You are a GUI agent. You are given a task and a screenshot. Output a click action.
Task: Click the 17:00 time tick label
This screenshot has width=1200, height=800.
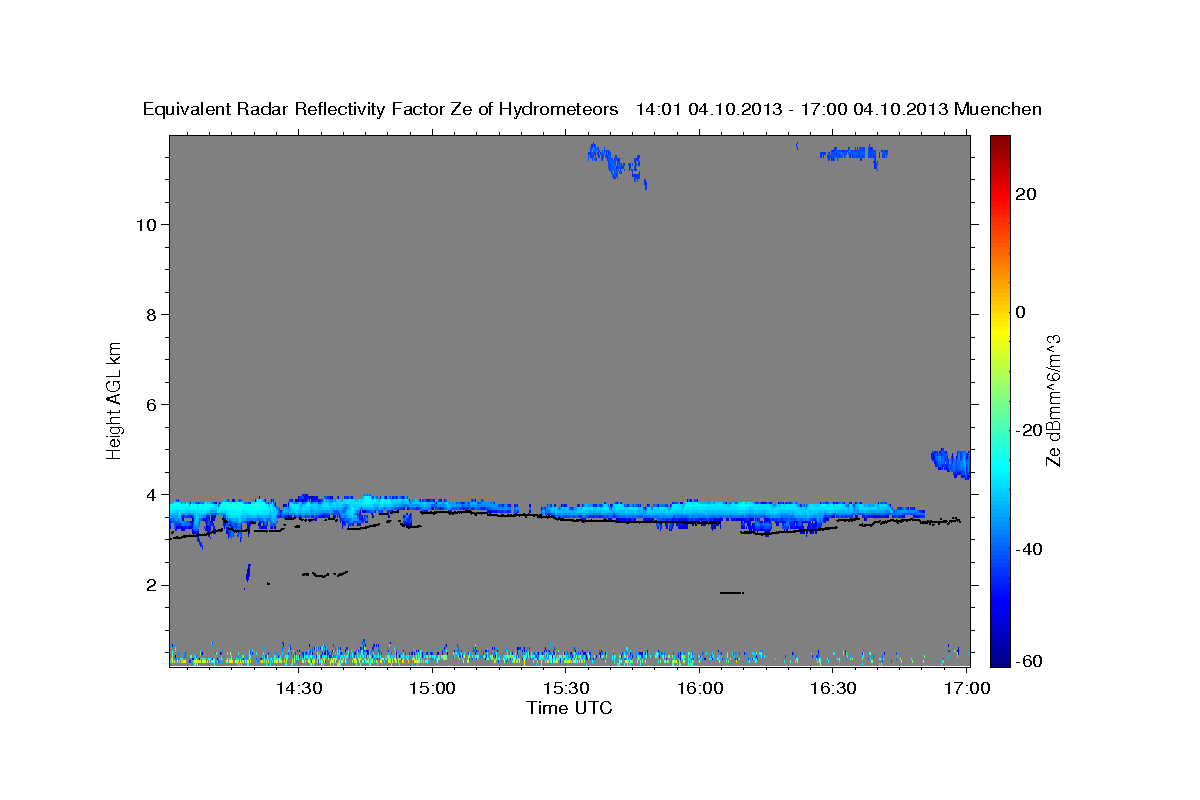966,689
